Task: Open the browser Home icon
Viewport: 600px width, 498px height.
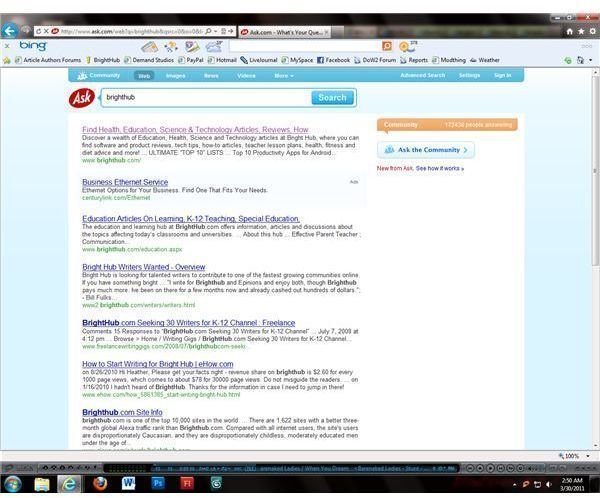Action: 570,31
